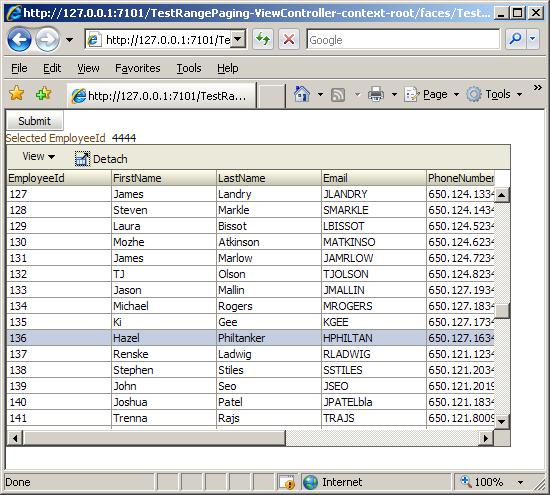Go back with the browser Back arrow
Image resolution: width=550 pixels, height=495 pixels.
click(19, 40)
